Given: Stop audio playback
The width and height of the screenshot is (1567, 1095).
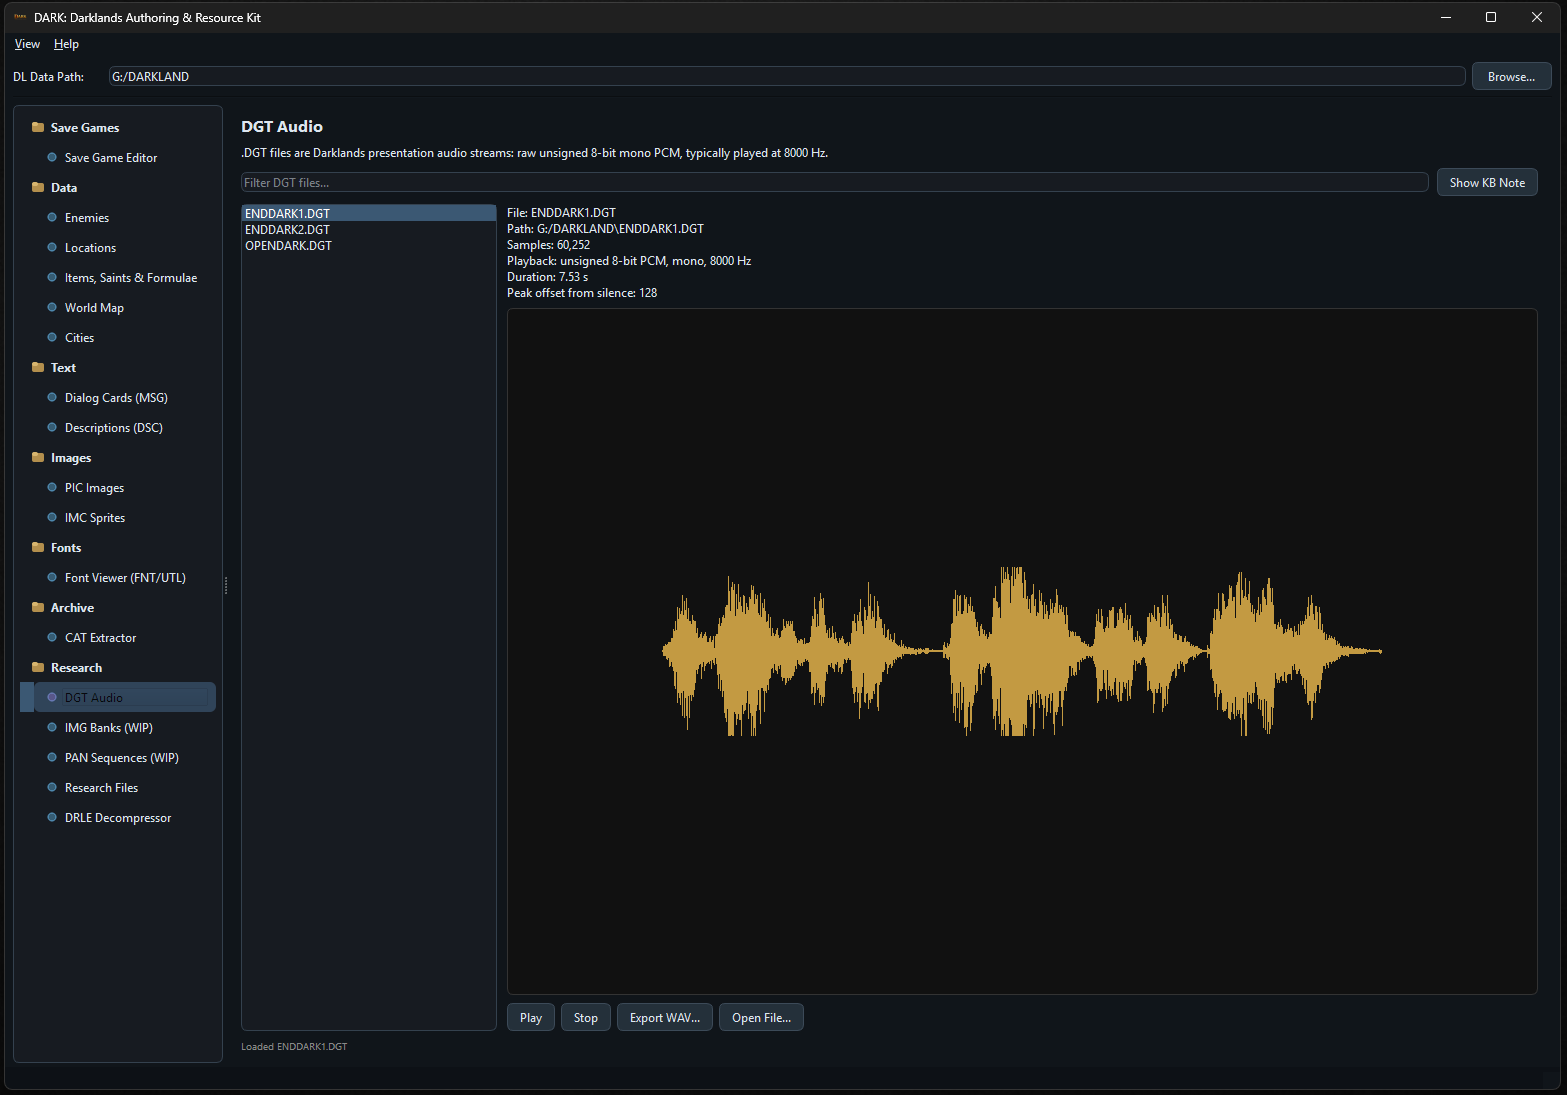Looking at the screenshot, I should 586,1017.
